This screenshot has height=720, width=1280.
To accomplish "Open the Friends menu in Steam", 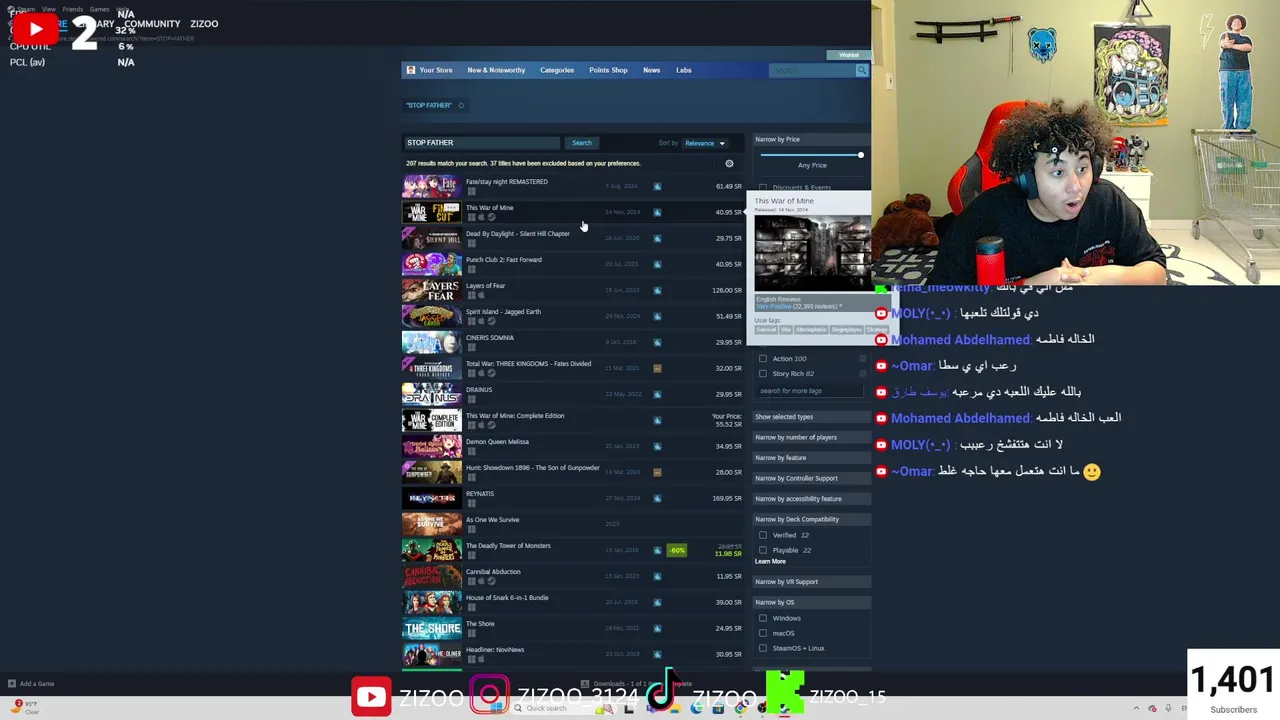I will pyautogui.click(x=73, y=9).
